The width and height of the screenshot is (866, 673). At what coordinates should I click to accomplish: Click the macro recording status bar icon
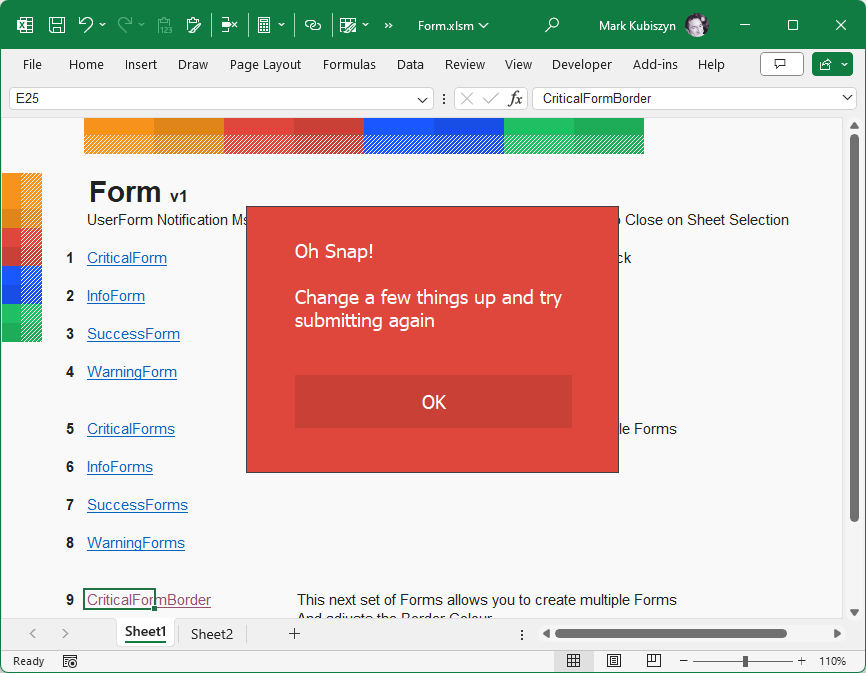point(70,661)
